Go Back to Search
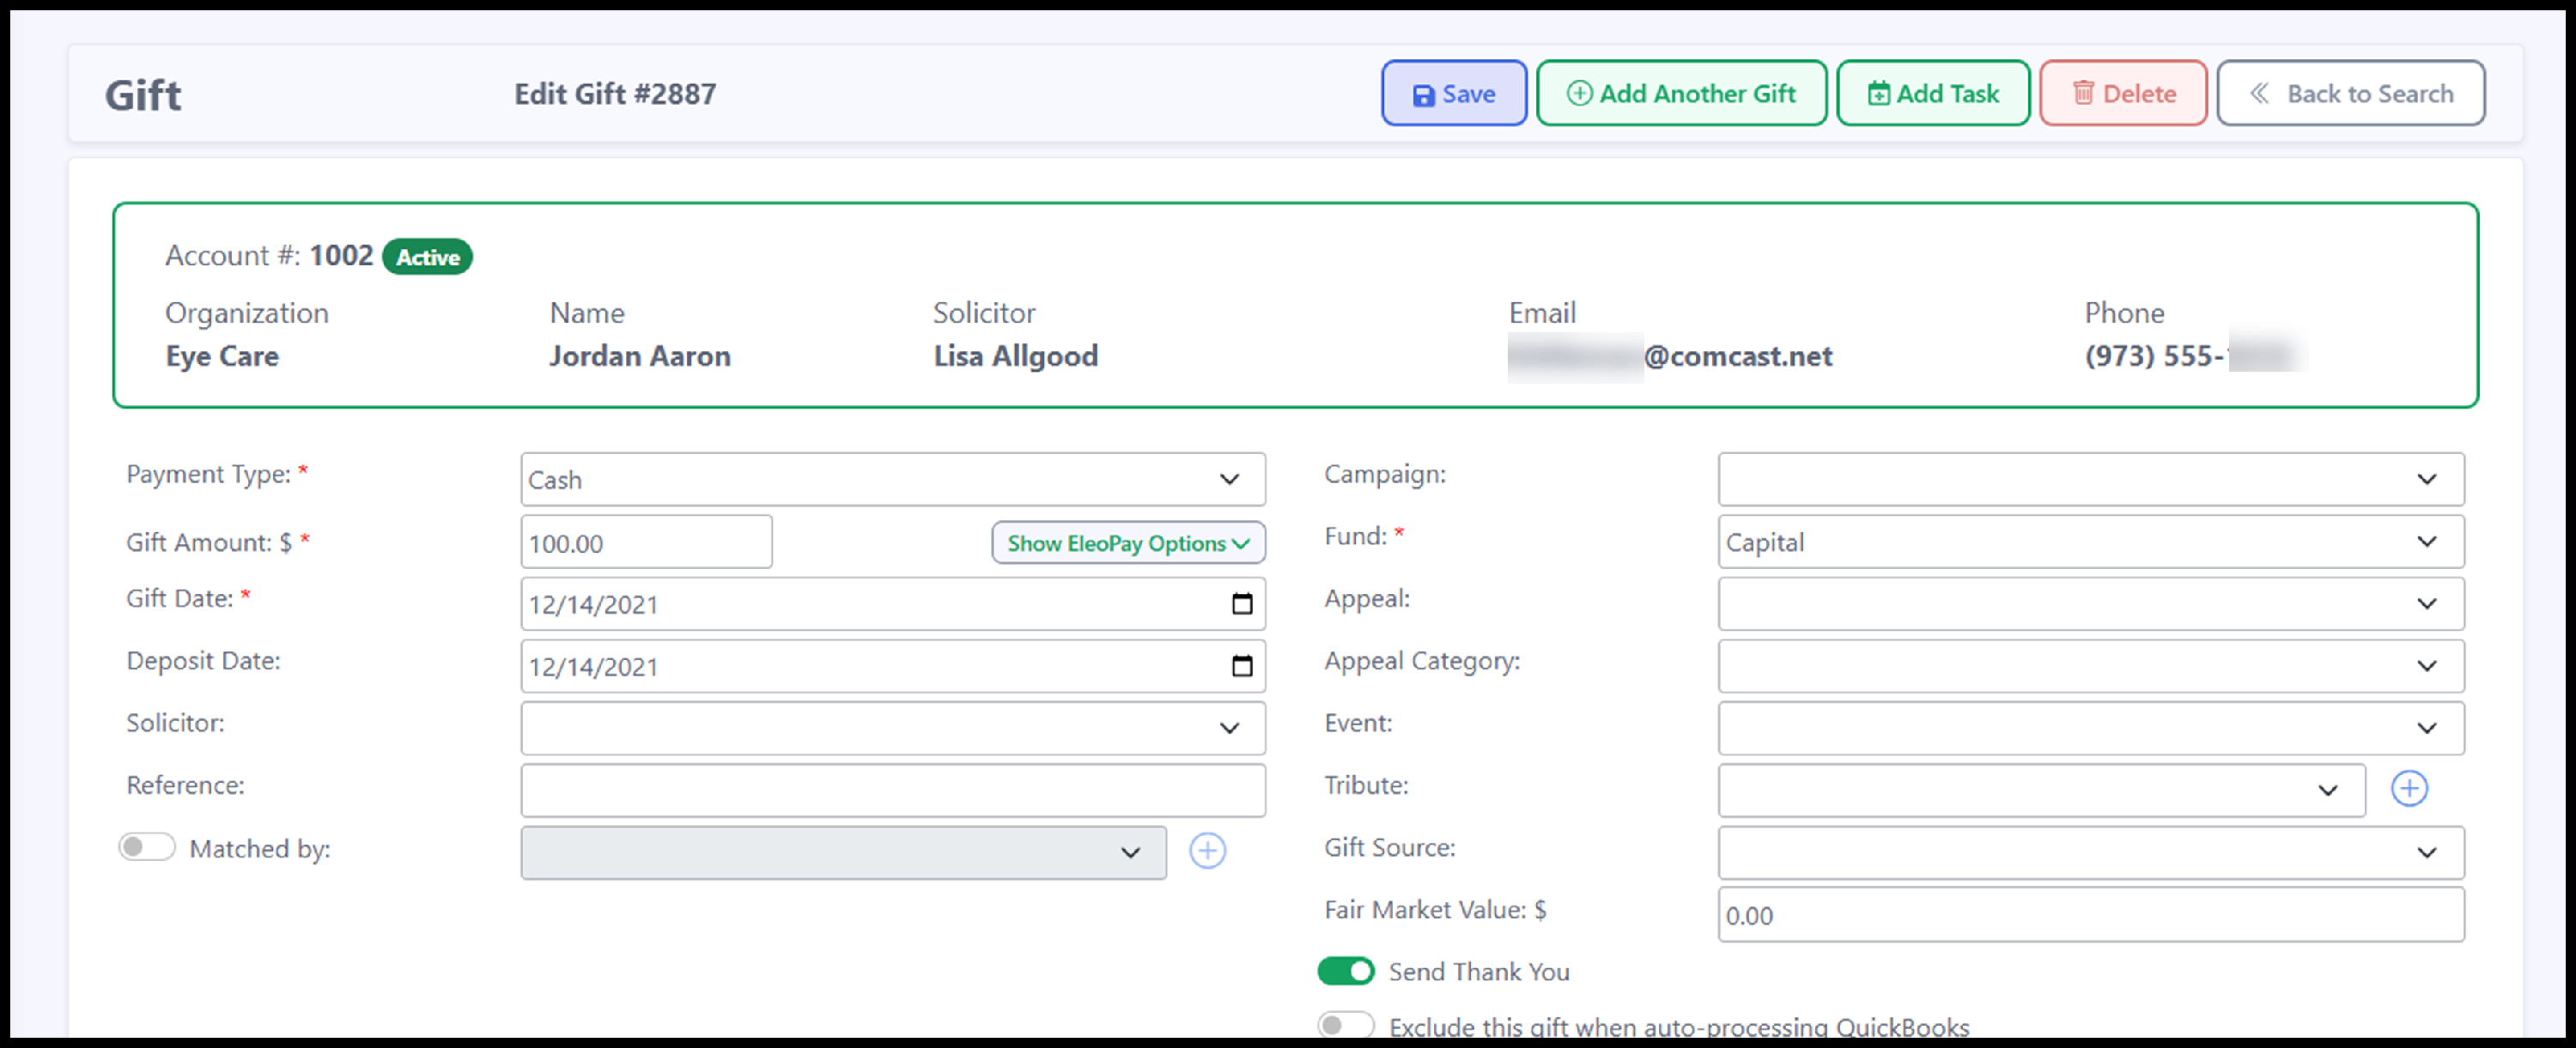Screen dimensions: 2576x1048 (x=2350, y=93)
